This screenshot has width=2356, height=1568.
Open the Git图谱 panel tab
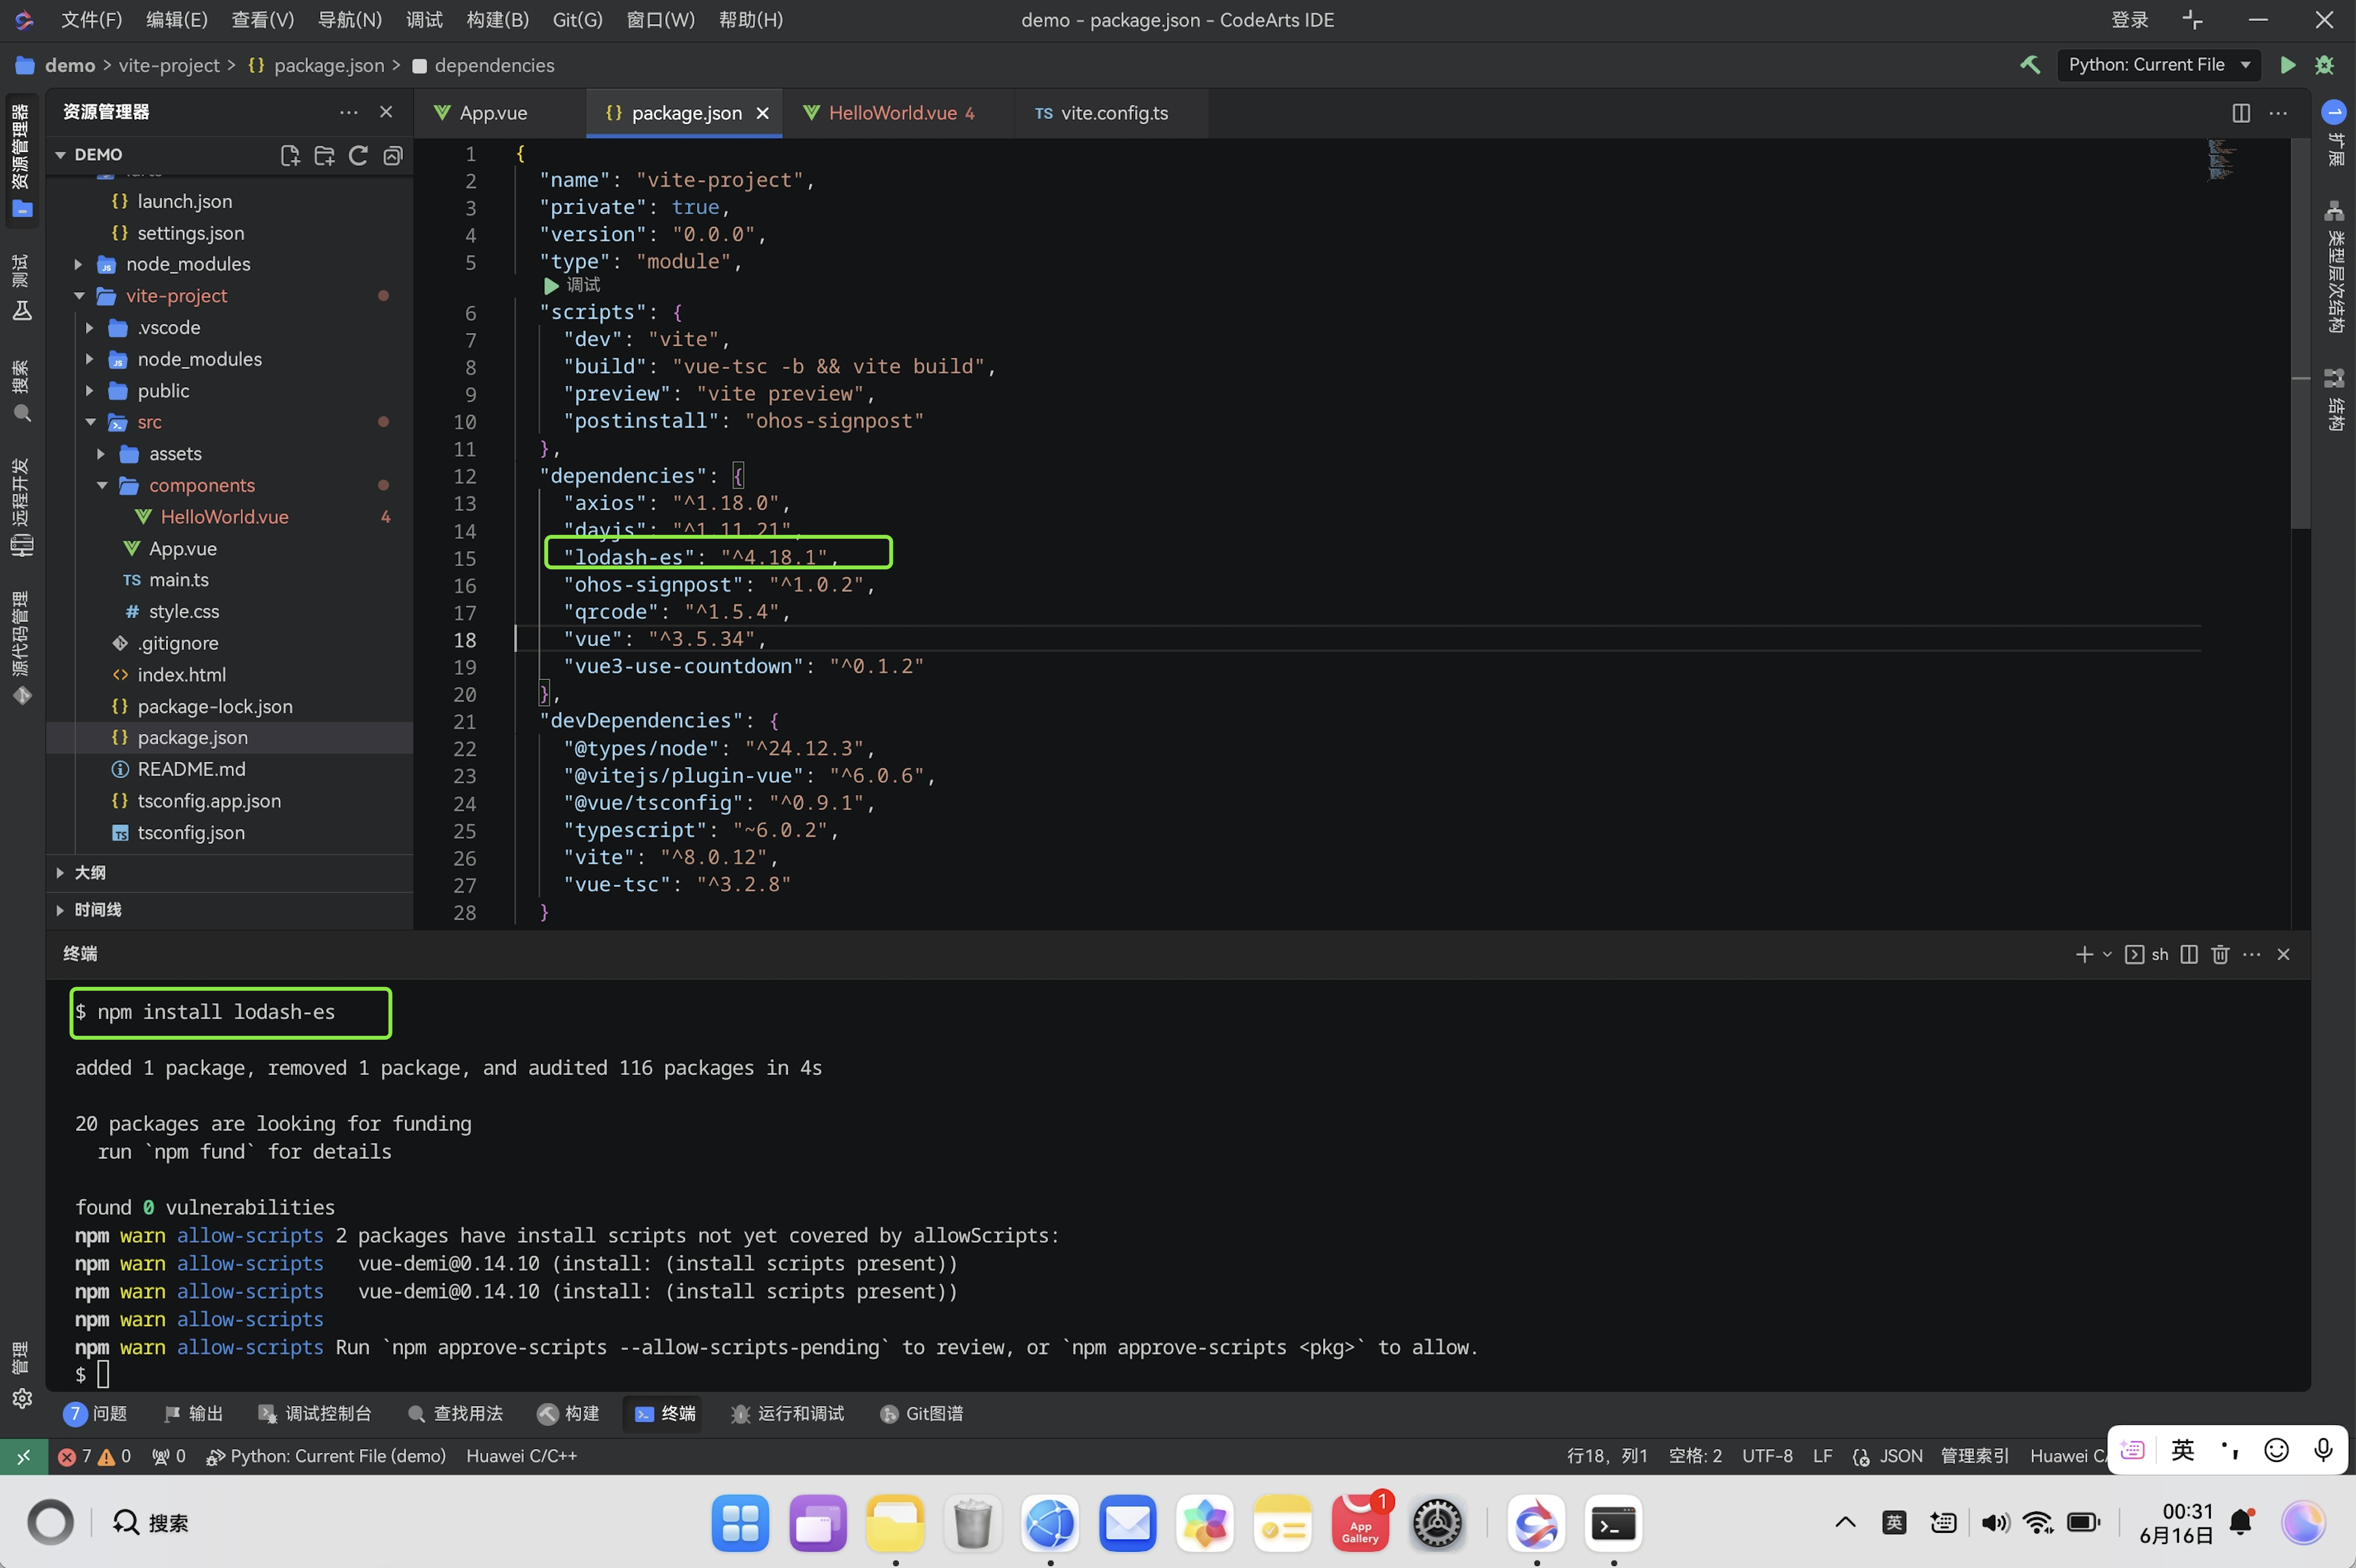coord(921,1414)
